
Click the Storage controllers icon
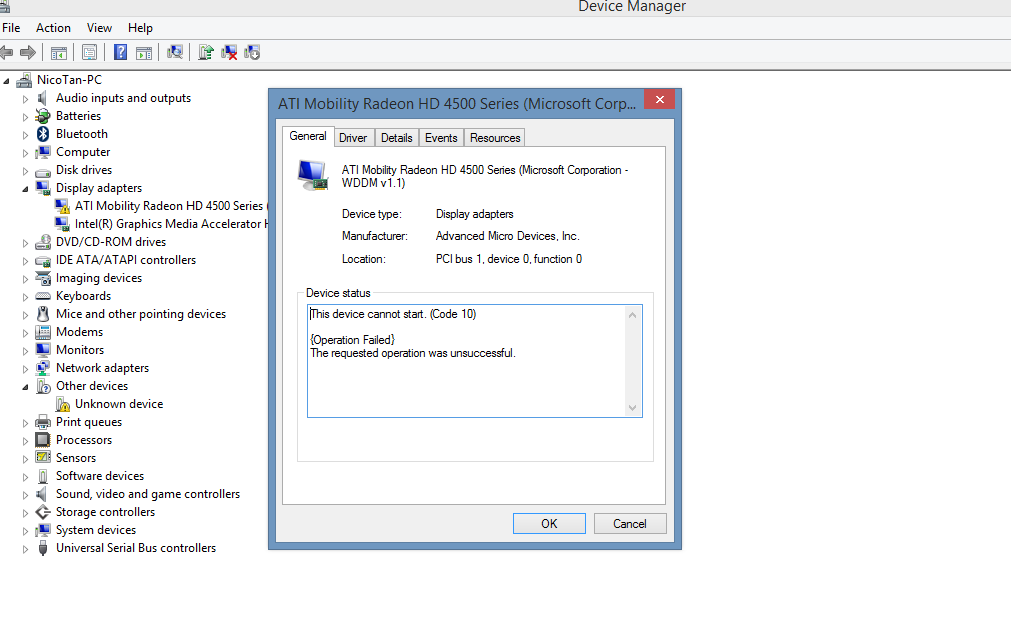click(43, 512)
